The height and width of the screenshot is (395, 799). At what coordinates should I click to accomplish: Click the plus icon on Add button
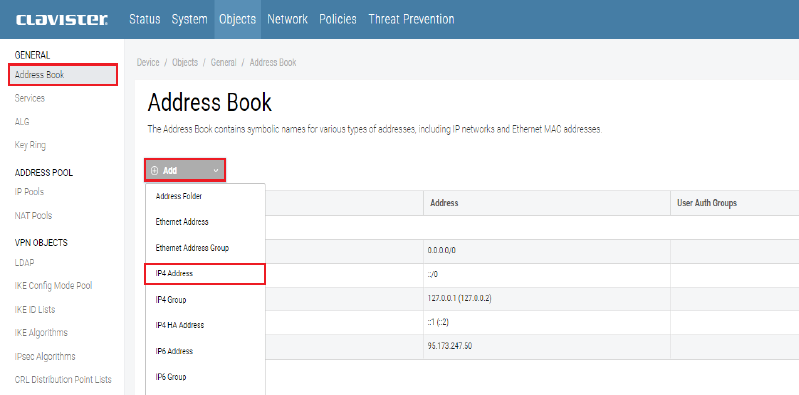point(155,171)
